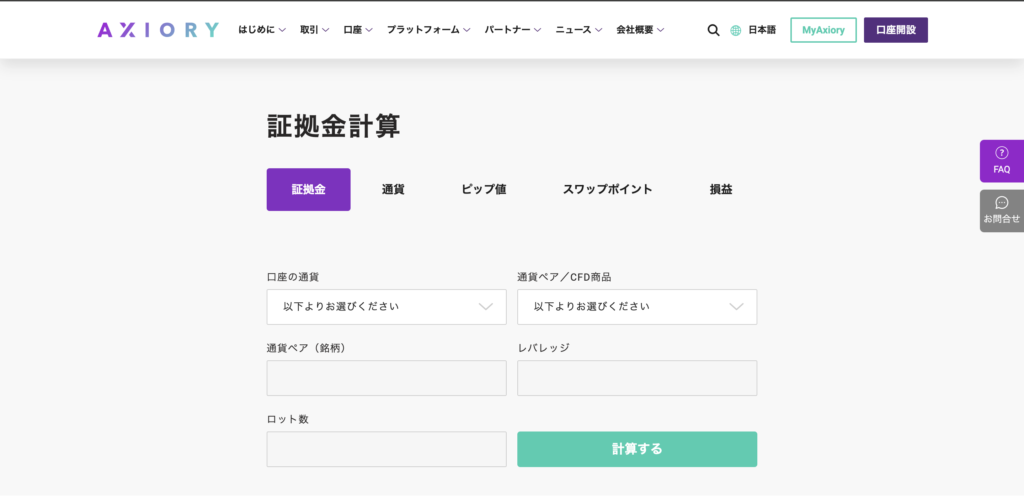This screenshot has height=503, width=1024.
Task: Focus the レバレッジ input field
Action: [x=637, y=378]
